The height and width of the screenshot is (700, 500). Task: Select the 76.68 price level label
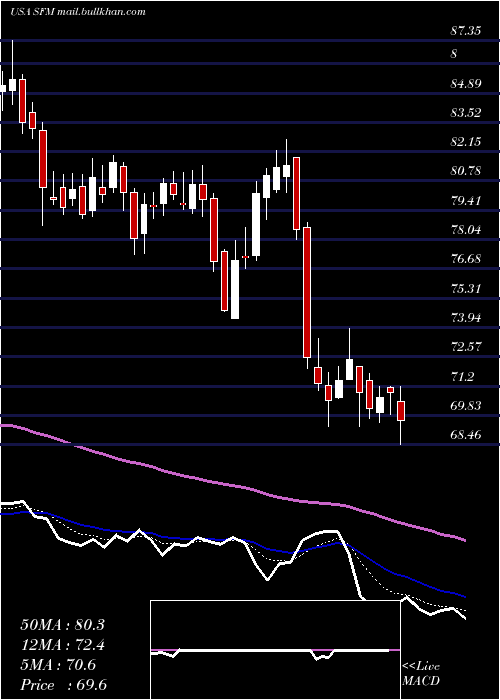466,259
